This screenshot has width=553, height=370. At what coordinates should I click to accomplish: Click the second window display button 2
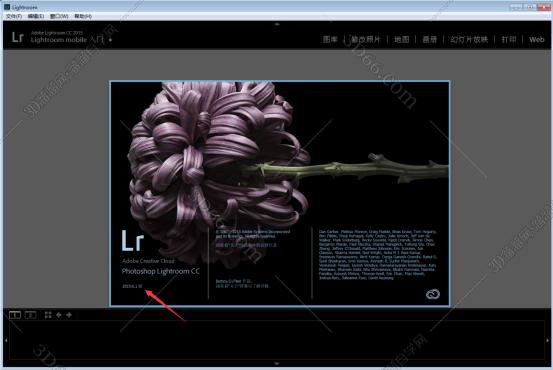(x=31, y=315)
